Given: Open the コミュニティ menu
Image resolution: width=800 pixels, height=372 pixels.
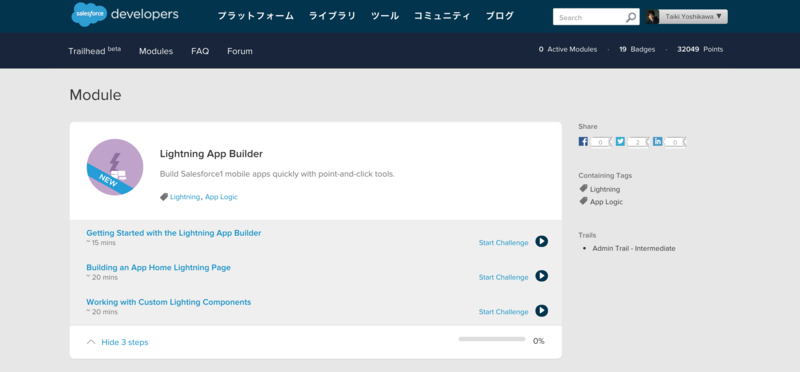Looking at the screenshot, I should pyautogui.click(x=442, y=16).
